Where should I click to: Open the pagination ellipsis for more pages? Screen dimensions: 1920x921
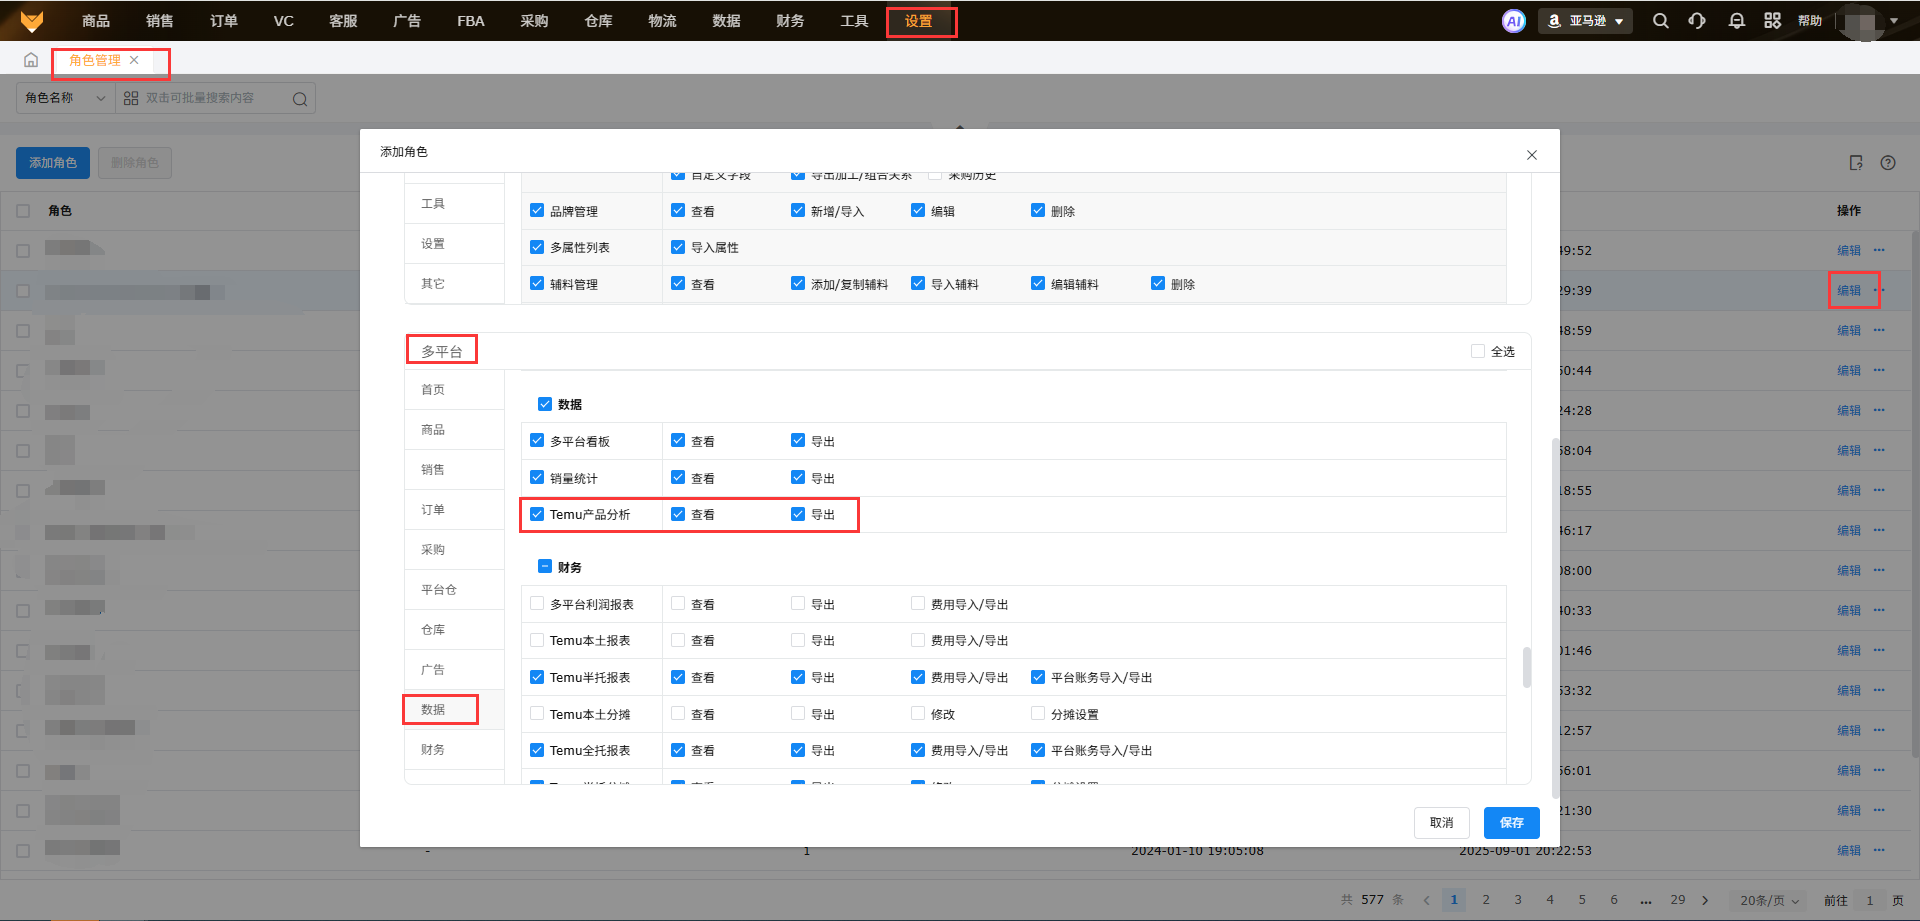click(1646, 900)
